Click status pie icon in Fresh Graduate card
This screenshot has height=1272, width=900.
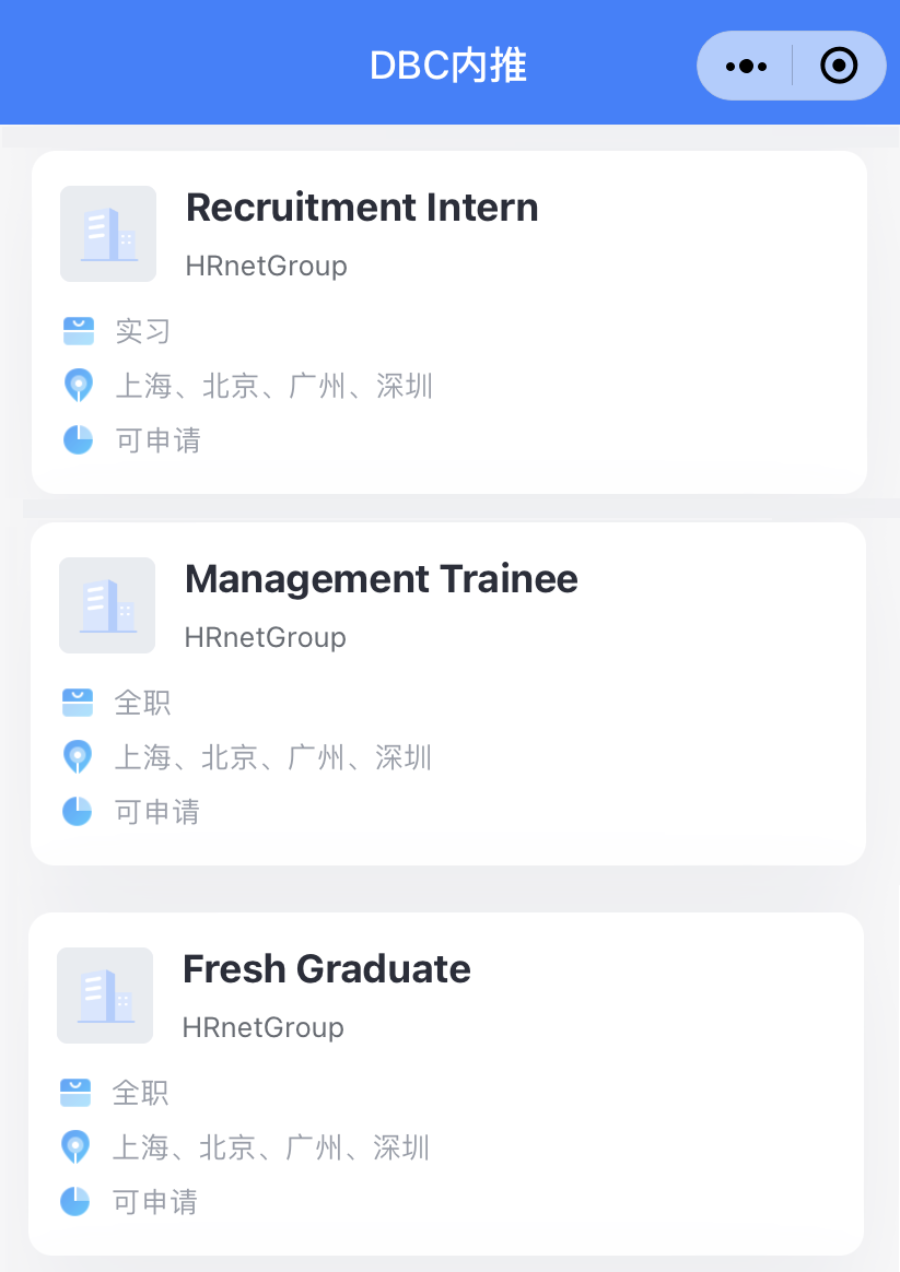[75, 1200]
